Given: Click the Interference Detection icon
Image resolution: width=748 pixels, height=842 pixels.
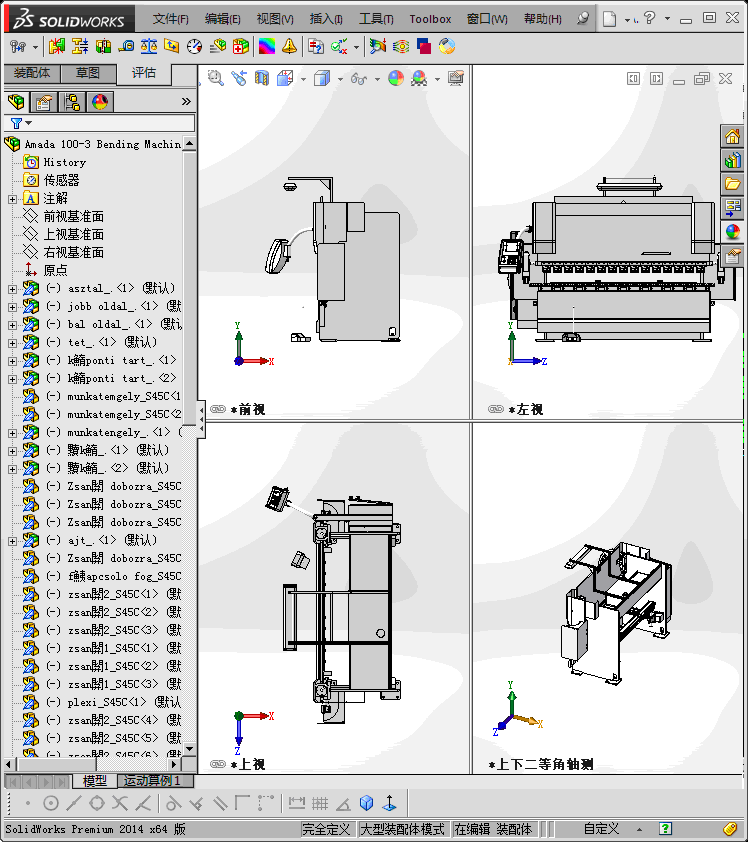Looking at the screenshot, I should point(56,47).
